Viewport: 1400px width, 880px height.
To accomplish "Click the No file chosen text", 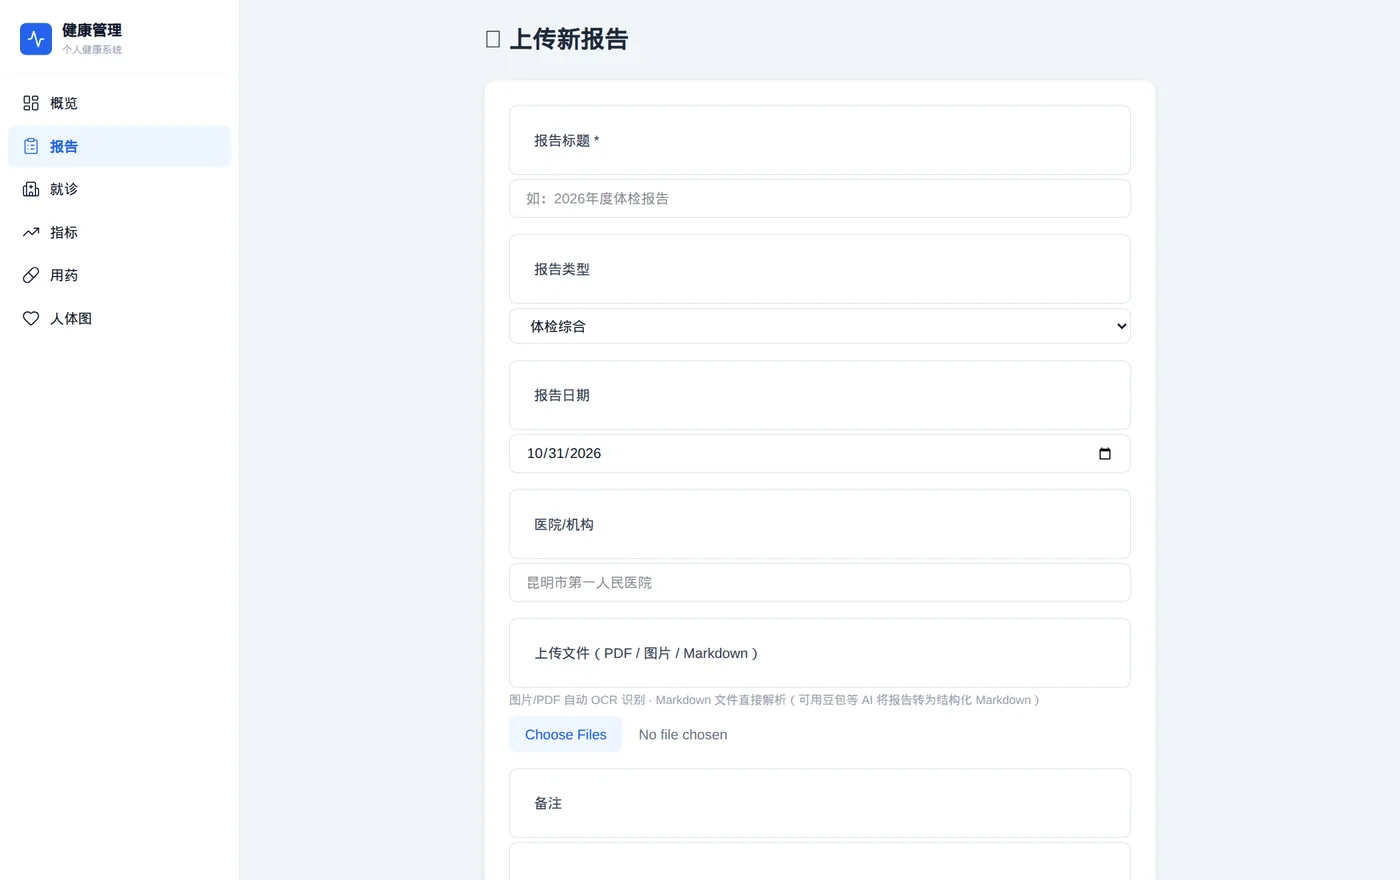I will point(683,734).
